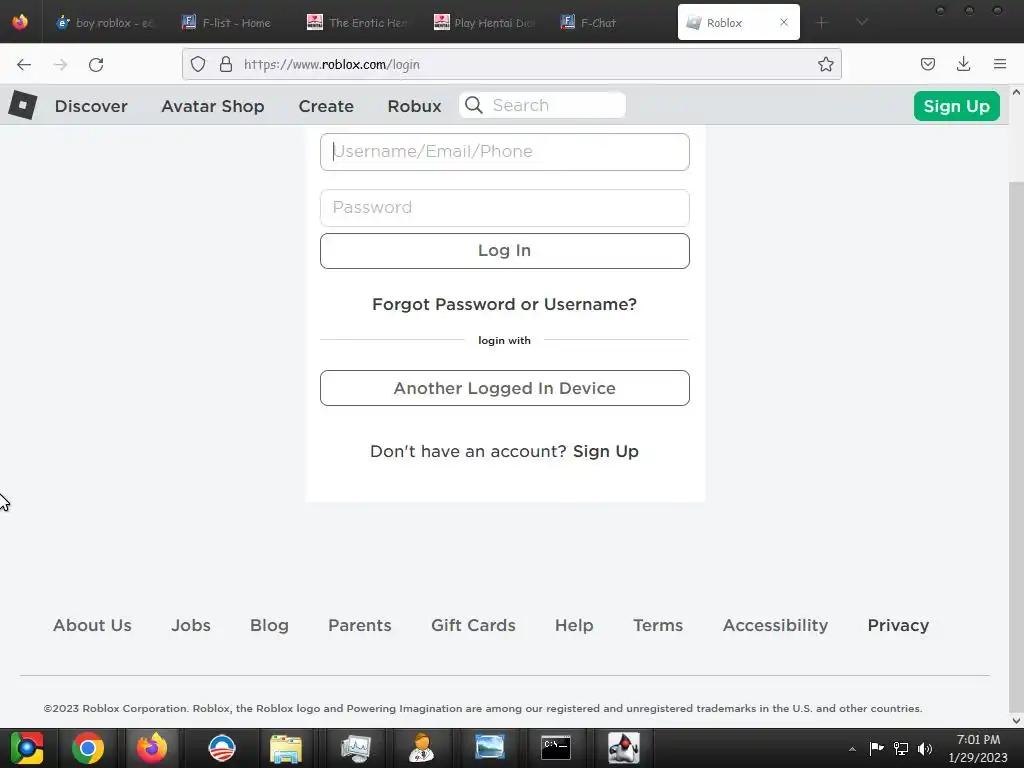Open the Firefox hamburger menu
The height and width of the screenshot is (768, 1024).
(x=1000, y=64)
